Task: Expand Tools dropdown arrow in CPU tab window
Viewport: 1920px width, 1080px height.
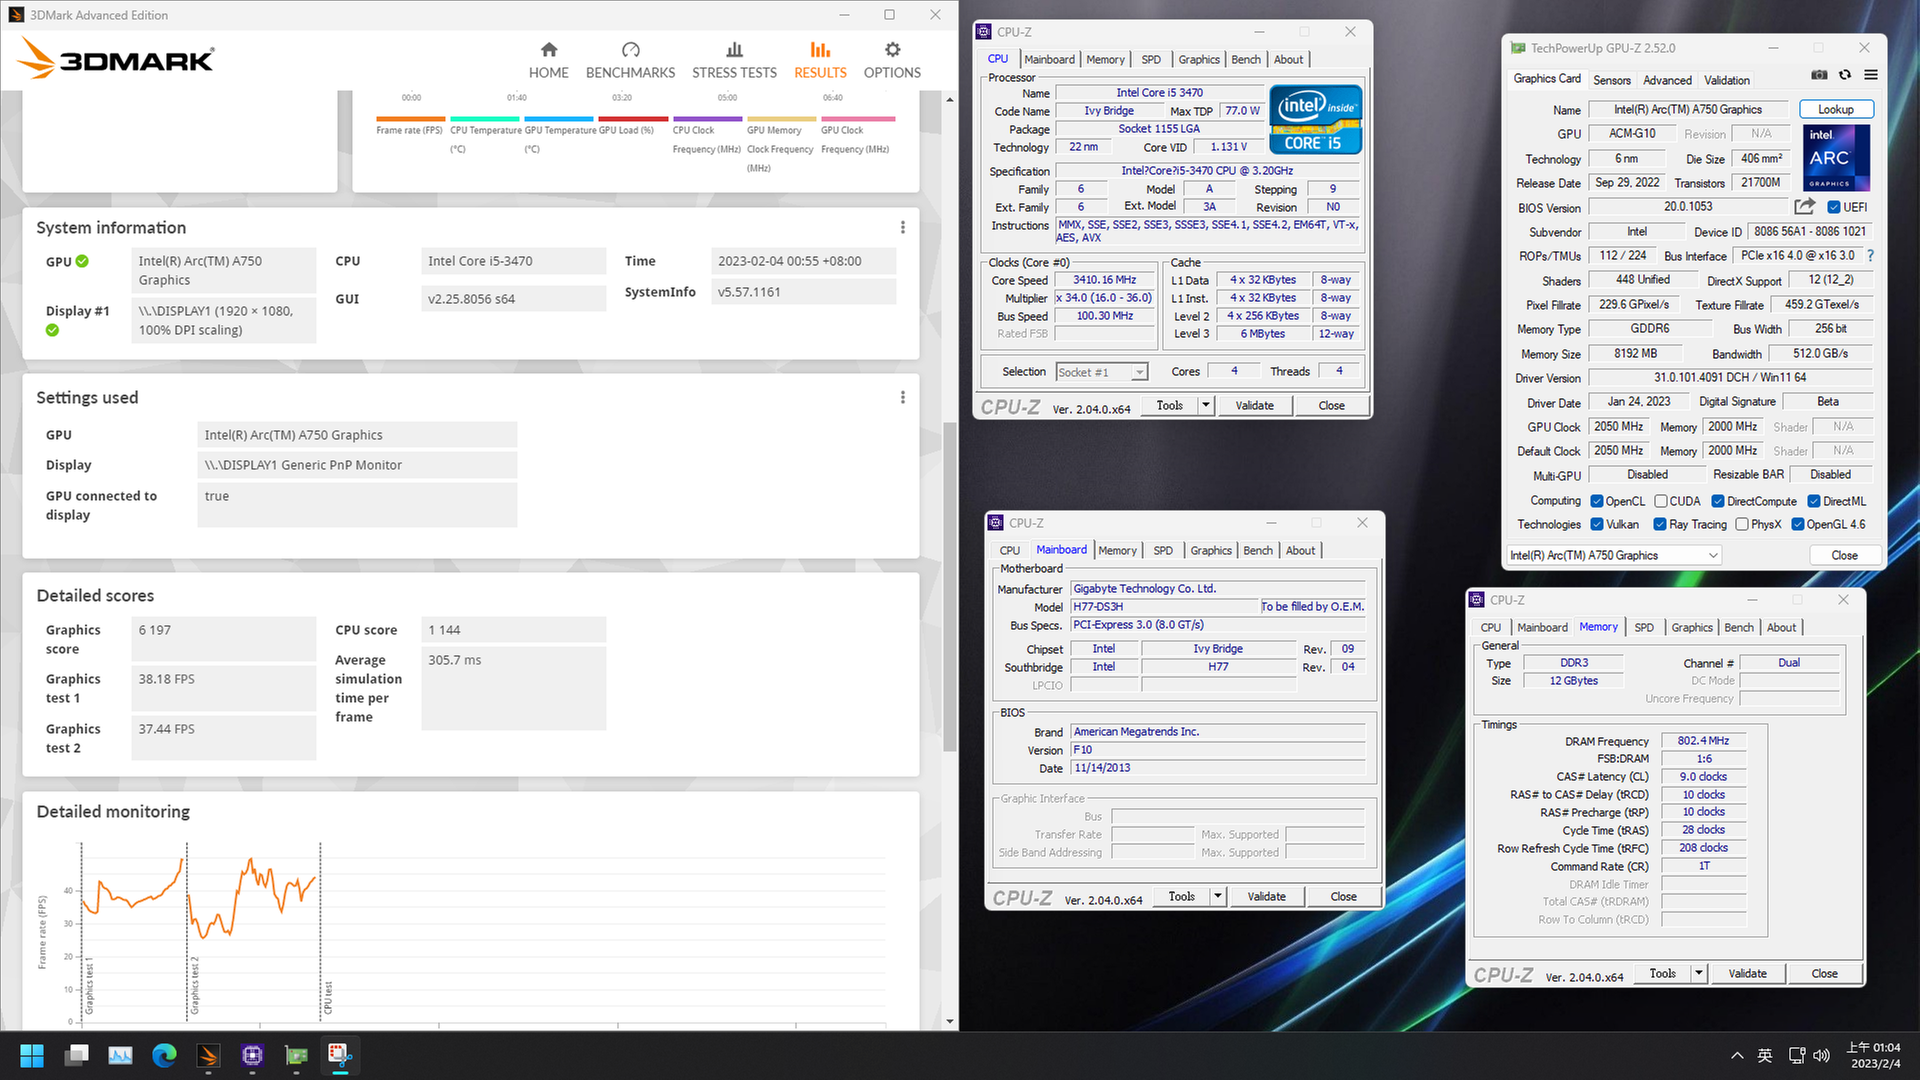Action: pos(1206,405)
